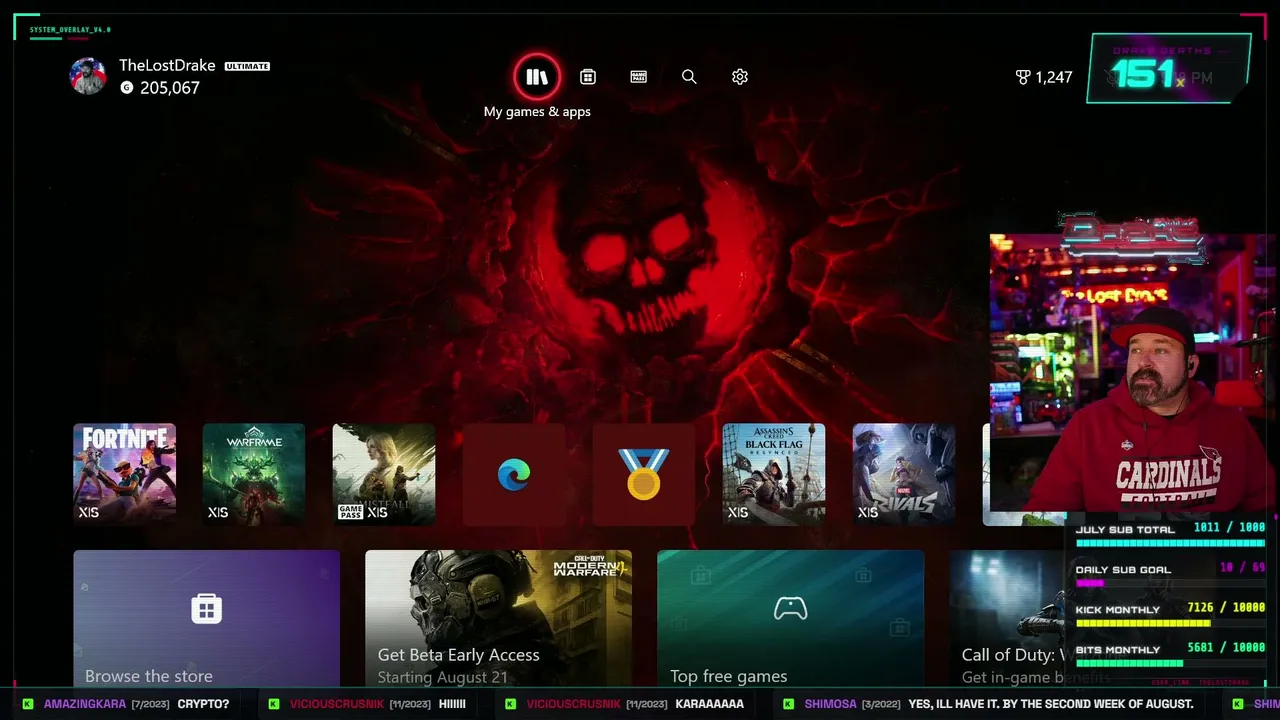Click the SYSTEM_OVERLAY_V4.0 label
The image size is (1280, 720).
coord(70,30)
